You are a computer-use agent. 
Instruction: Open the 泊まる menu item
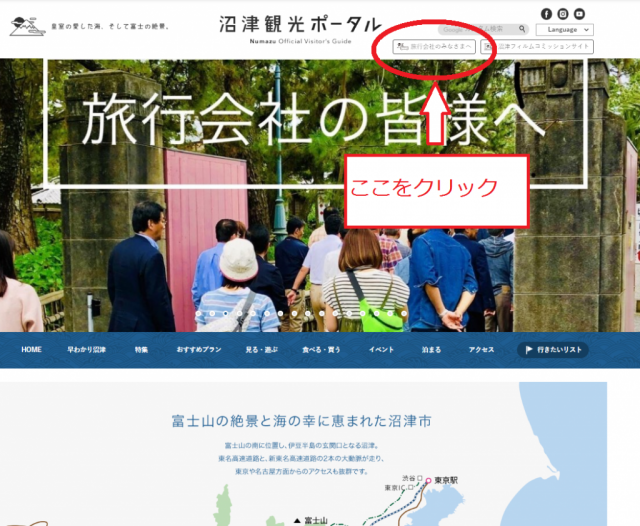pos(431,350)
